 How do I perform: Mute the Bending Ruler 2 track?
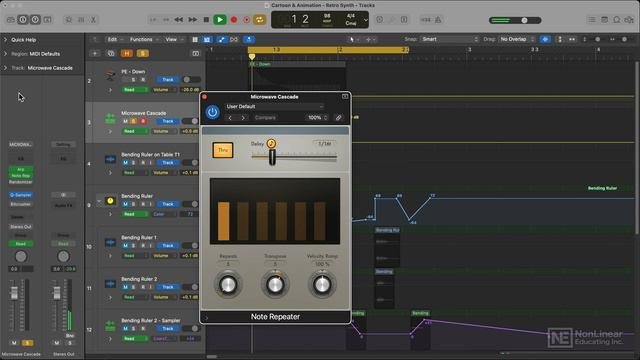coord(125,287)
